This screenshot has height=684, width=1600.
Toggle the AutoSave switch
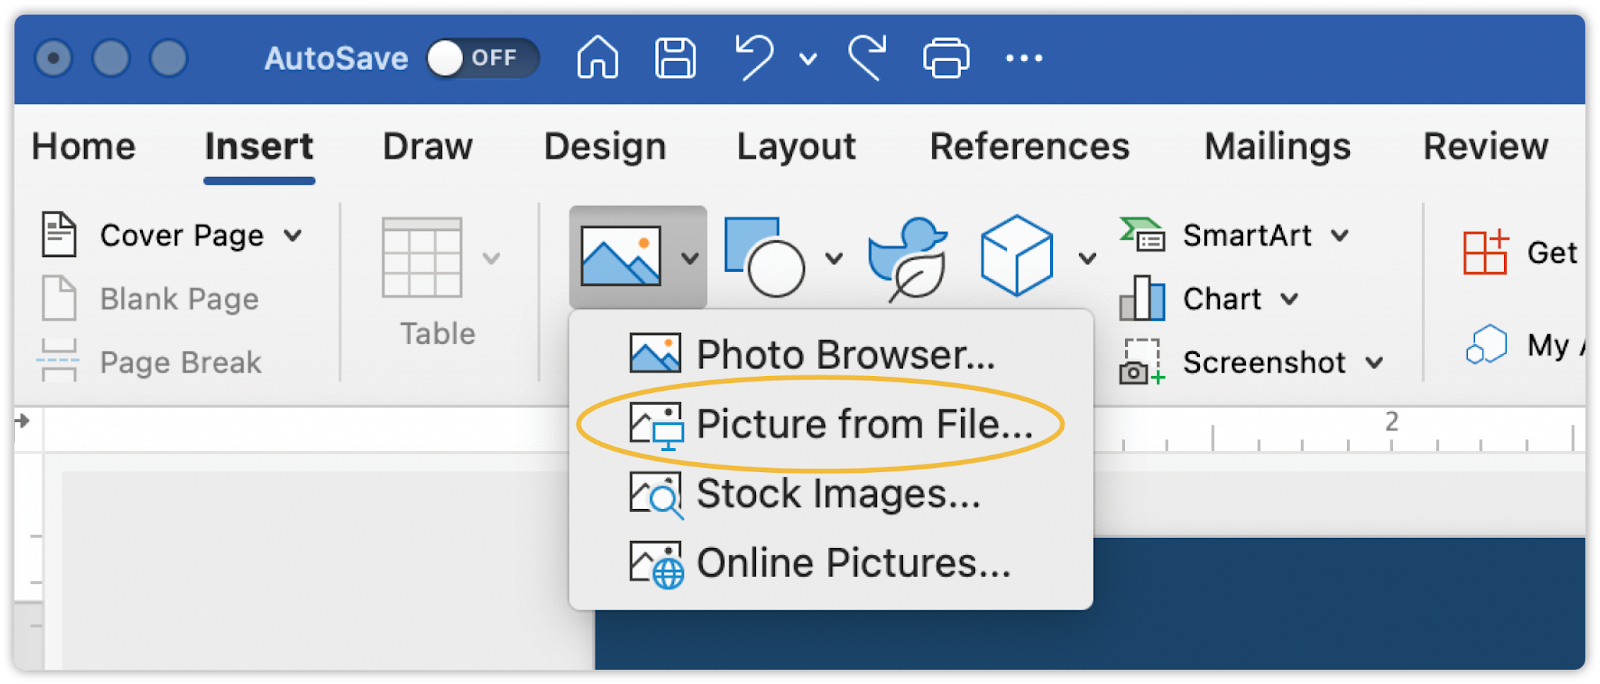pyautogui.click(x=482, y=58)
